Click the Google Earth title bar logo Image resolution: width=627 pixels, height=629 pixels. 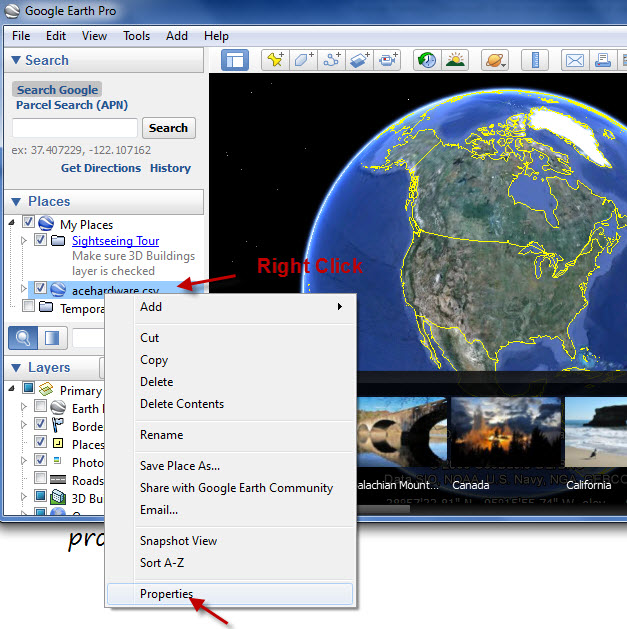pos(12,11)
